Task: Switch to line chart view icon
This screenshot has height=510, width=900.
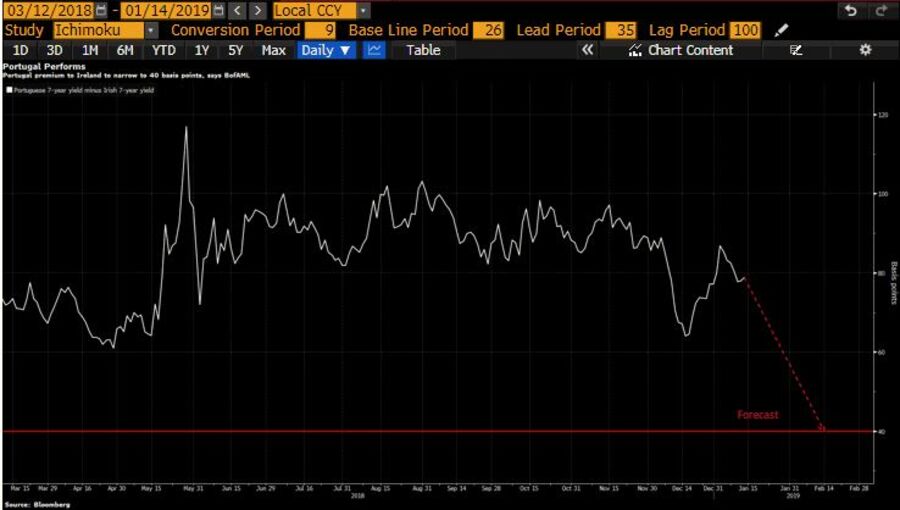Action: (x=374, y=50)
